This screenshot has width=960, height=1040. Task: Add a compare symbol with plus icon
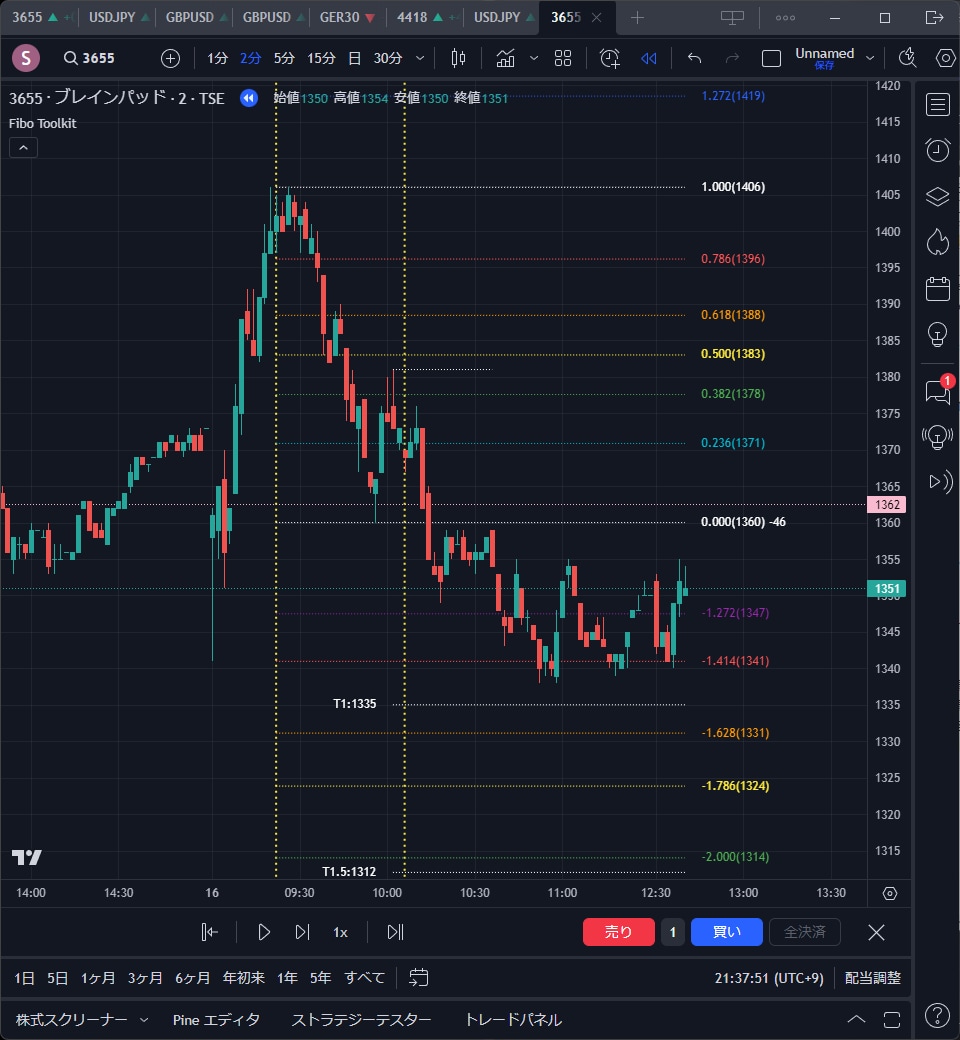pyautogui.click(x=171, y=58)
